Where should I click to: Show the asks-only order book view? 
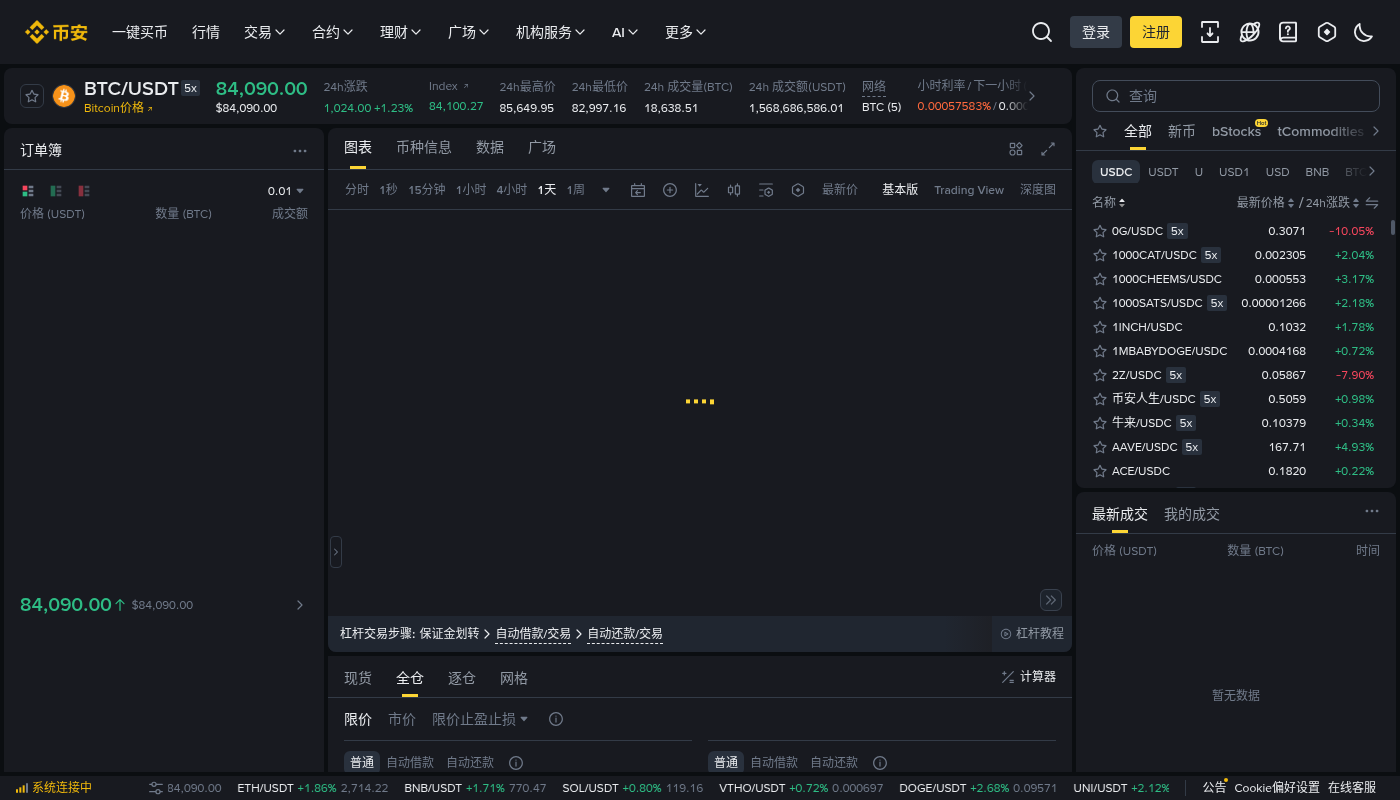click(84, 191)
